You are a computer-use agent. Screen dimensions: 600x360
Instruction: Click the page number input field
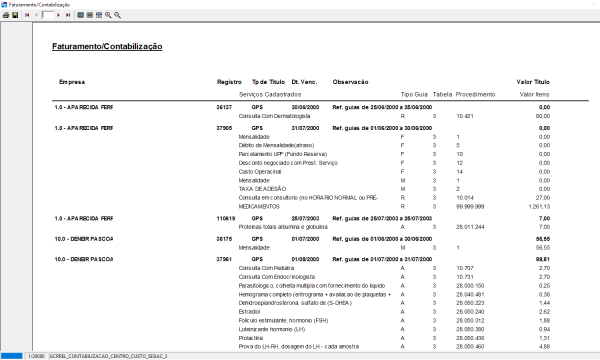click(48, 15)
